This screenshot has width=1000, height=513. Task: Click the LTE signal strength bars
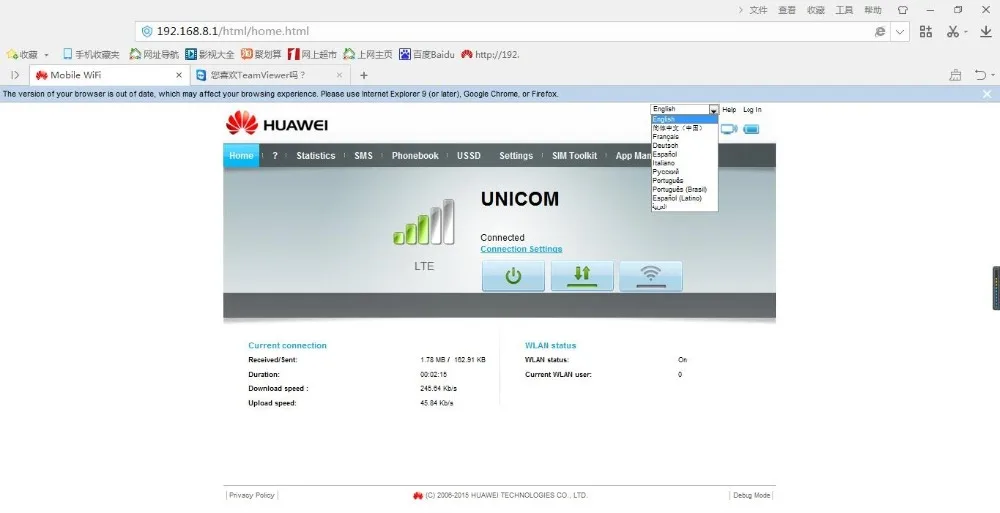coord(424,222)
